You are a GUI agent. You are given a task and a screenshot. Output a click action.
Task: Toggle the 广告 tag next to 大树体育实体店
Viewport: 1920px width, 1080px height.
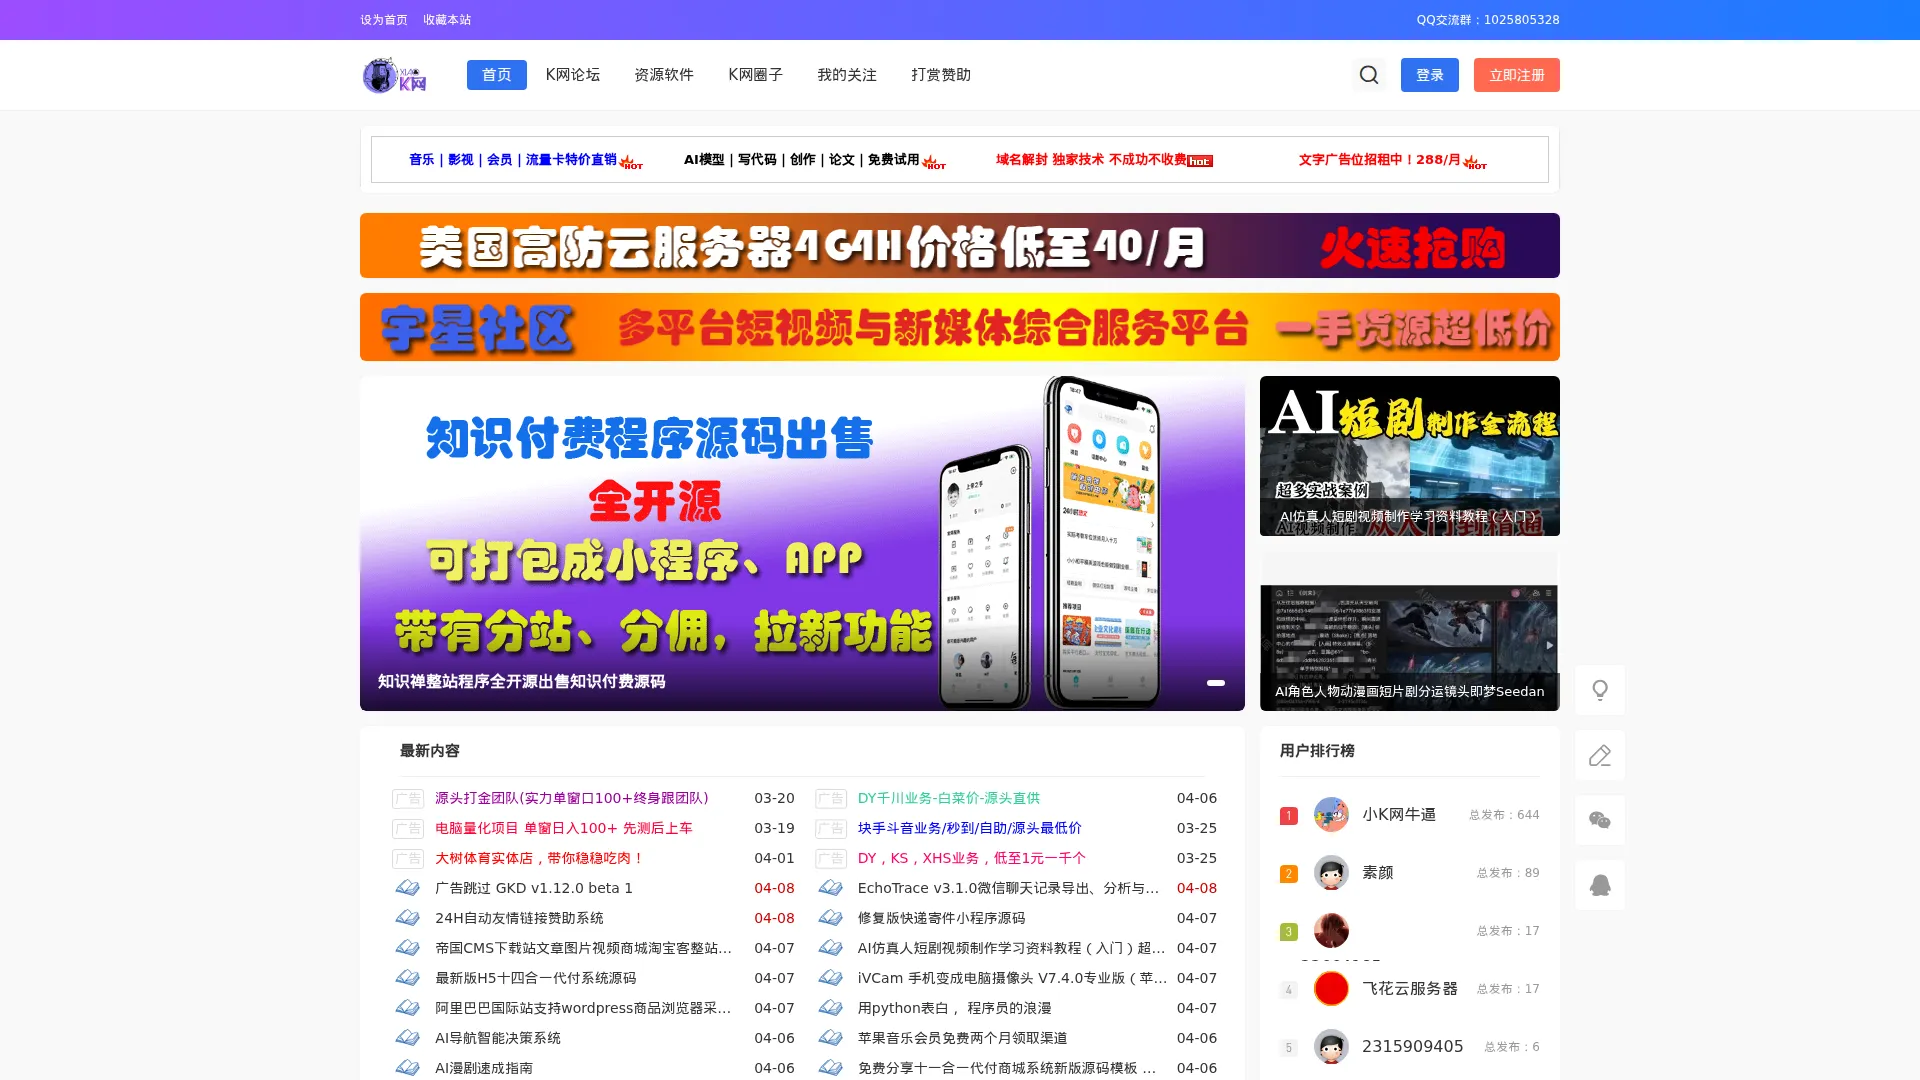click(407, 858)
